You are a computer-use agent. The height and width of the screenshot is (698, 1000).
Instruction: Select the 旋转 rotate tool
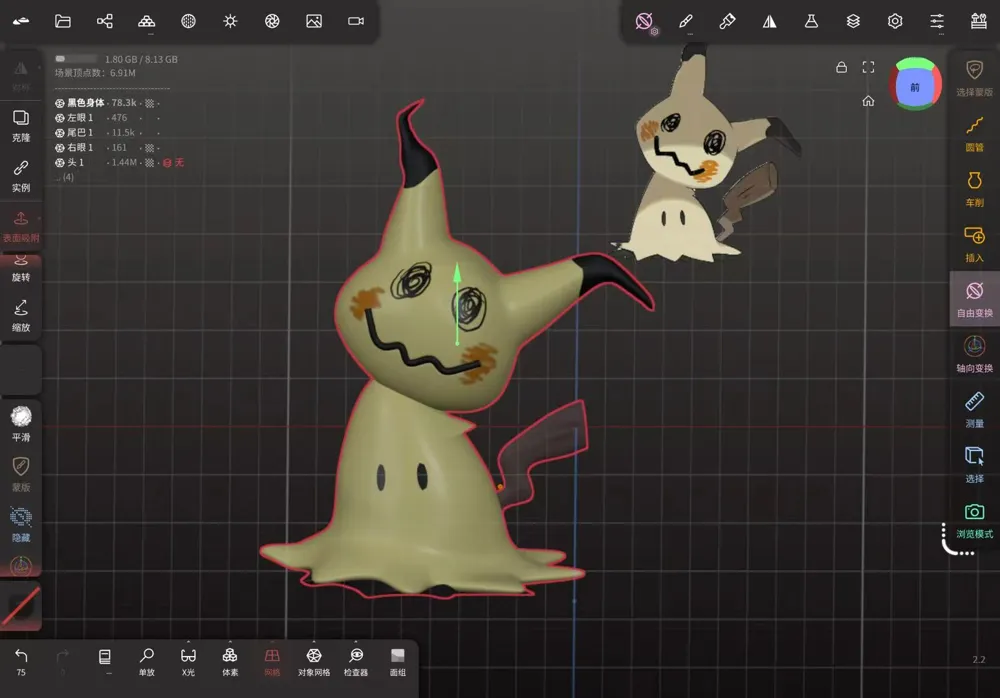click(20, 269)
